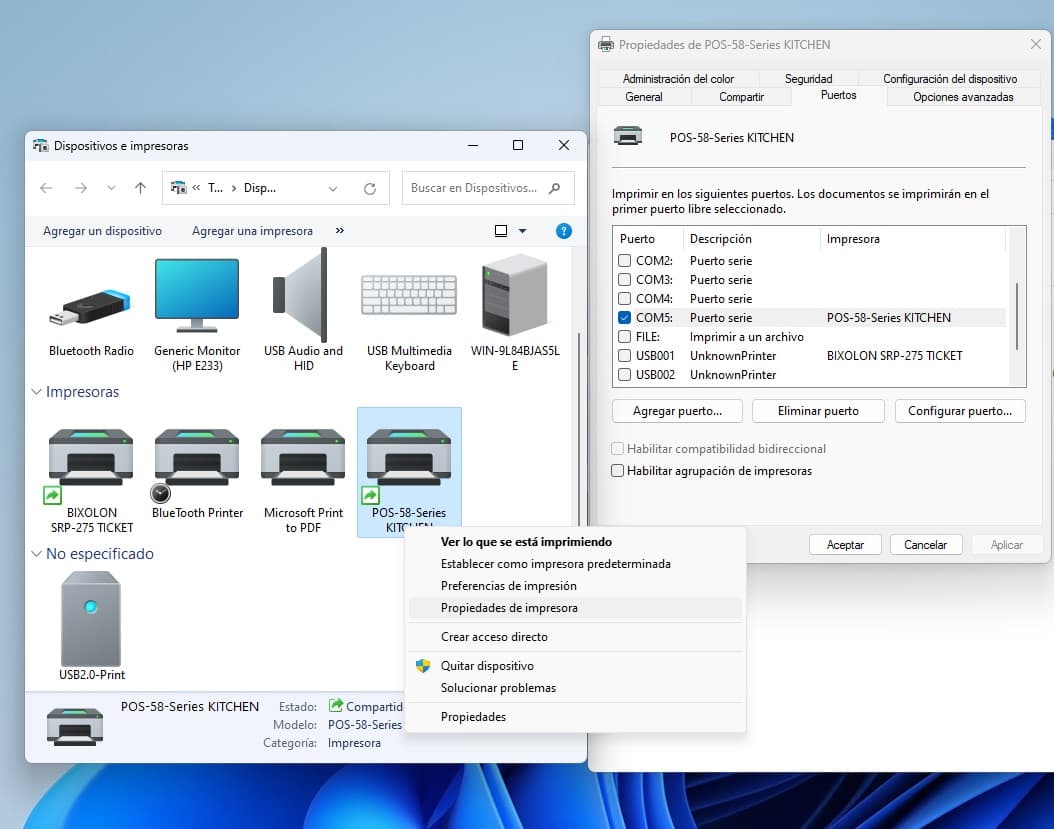Show more toolbar commands chevron
1054x829 pixels.
click(339, 231)
